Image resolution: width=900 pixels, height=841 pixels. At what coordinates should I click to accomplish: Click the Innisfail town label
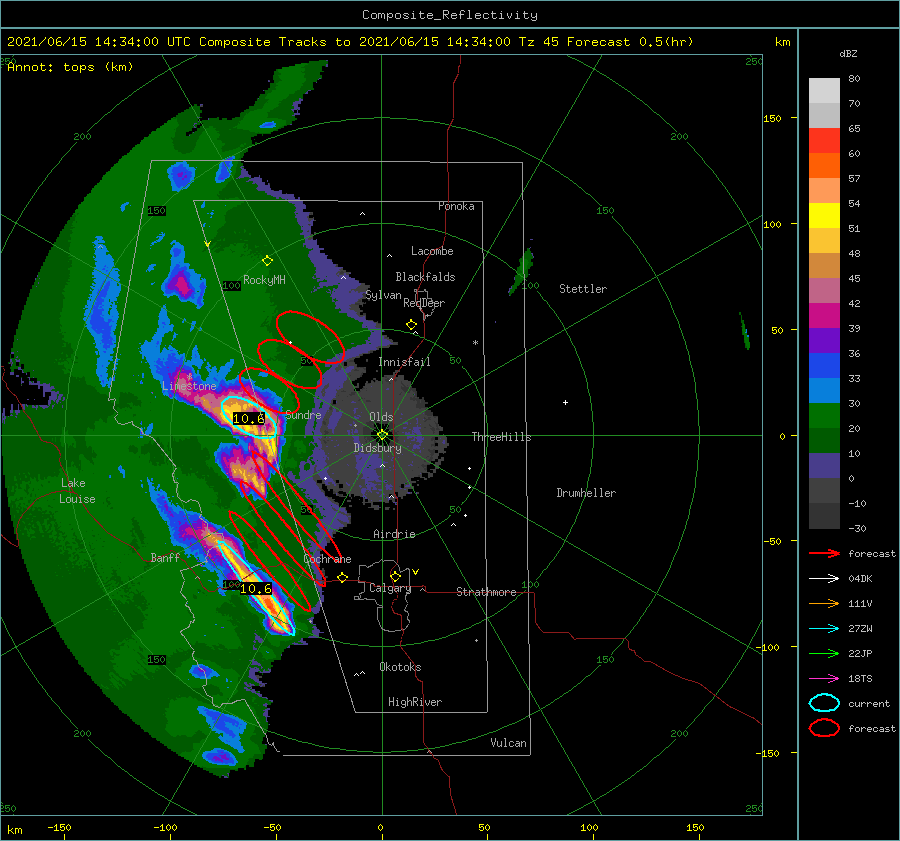(x=404, y=362)
